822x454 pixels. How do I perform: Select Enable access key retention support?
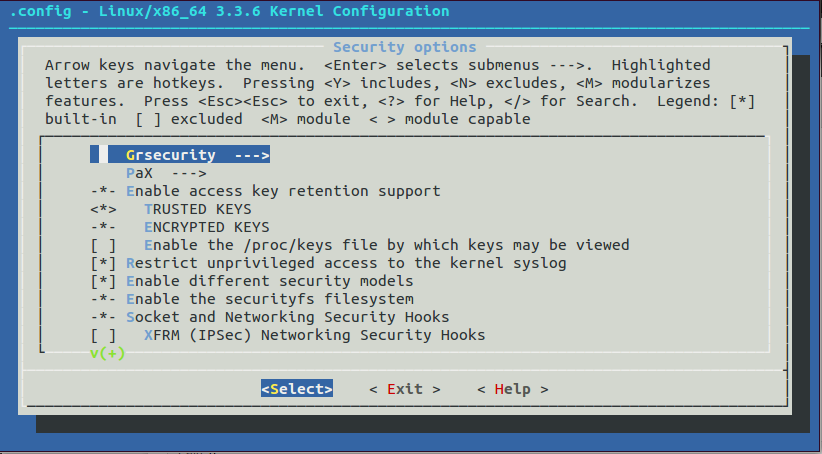(282, 191)
